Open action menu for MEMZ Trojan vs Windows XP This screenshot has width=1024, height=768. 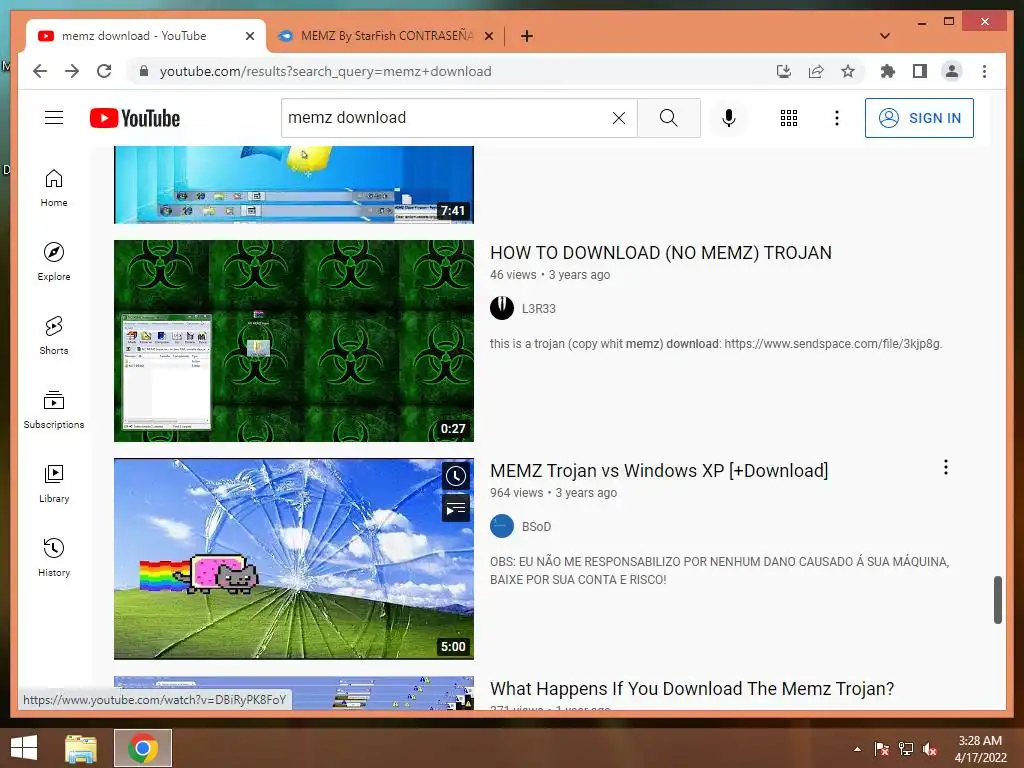pos(946,467)
